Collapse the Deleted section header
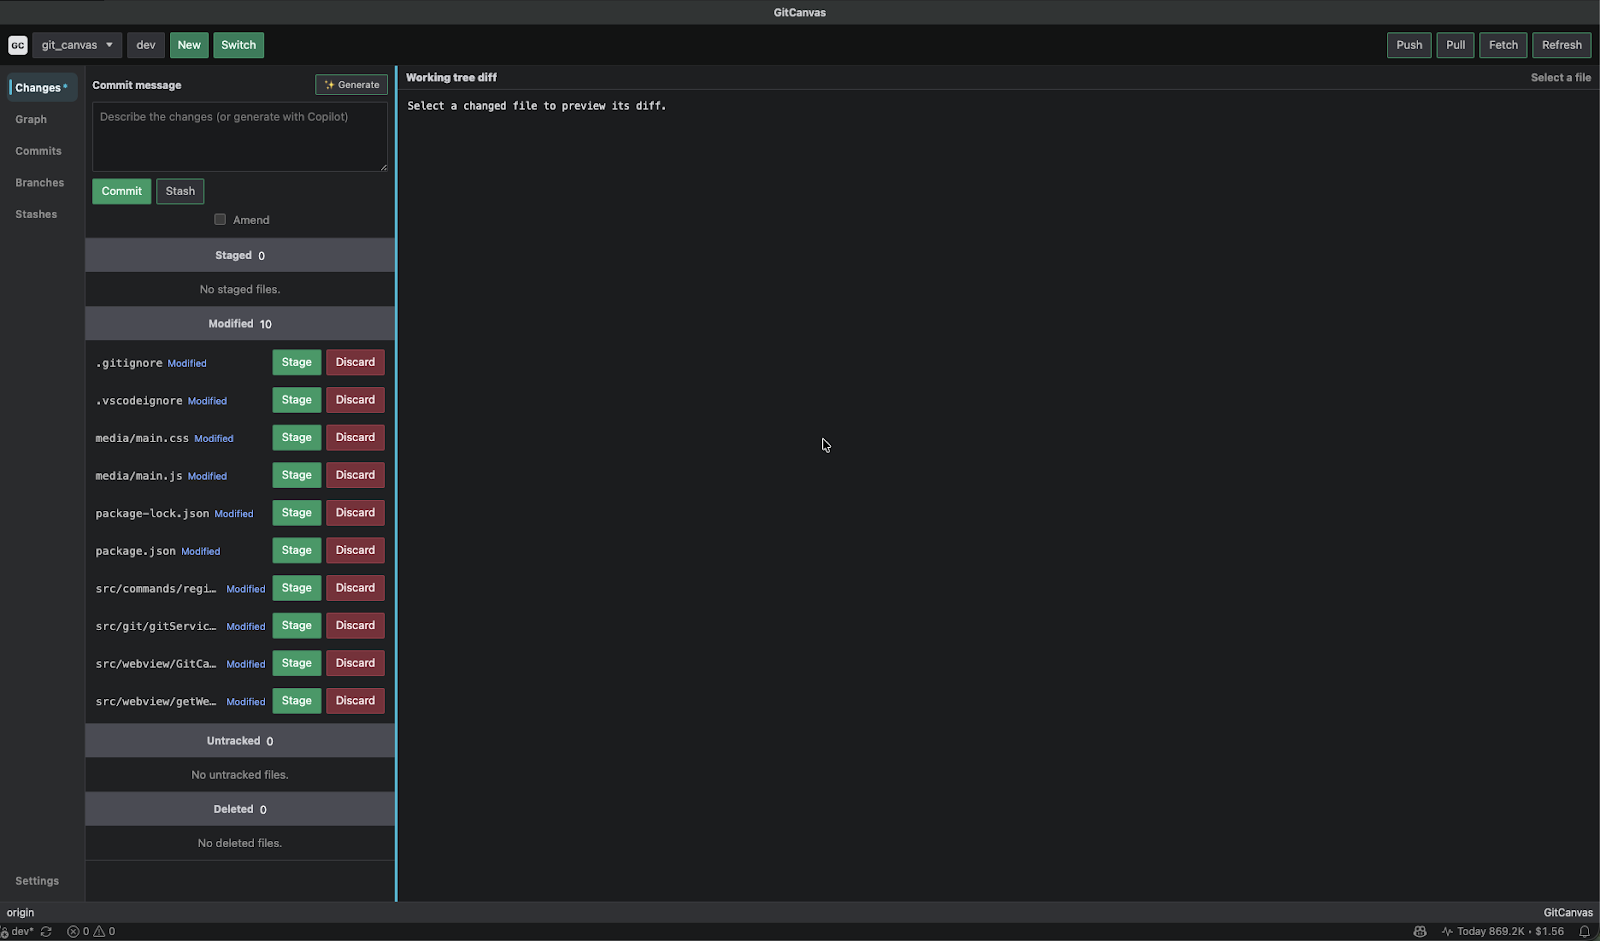The image size is (1600, 941). tap(240, 809)
